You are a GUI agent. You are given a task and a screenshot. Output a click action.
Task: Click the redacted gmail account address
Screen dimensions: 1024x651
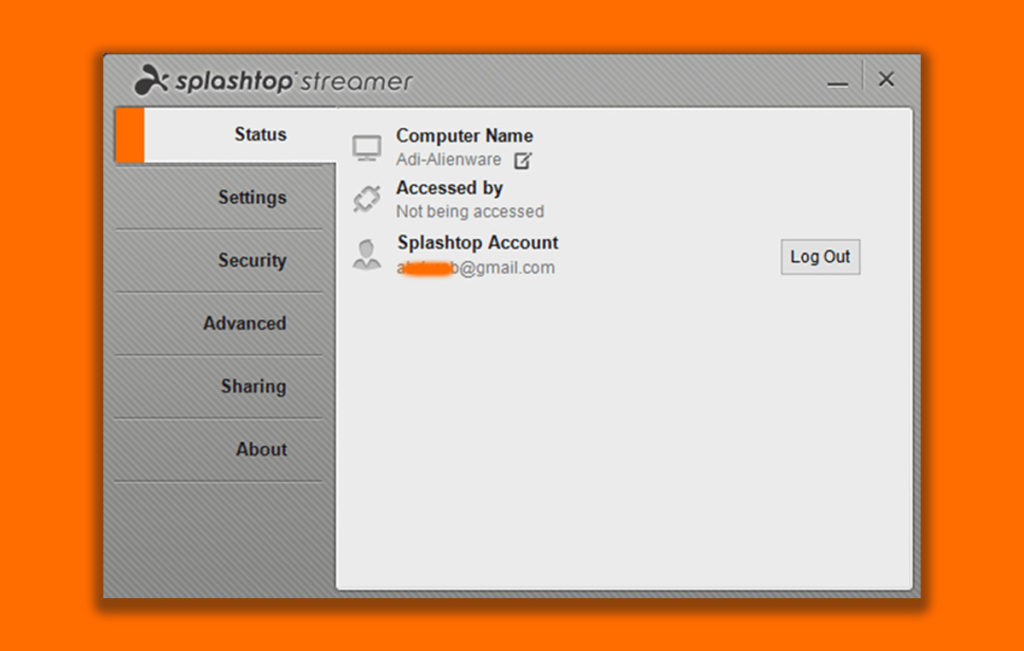(x=475, y=267)
